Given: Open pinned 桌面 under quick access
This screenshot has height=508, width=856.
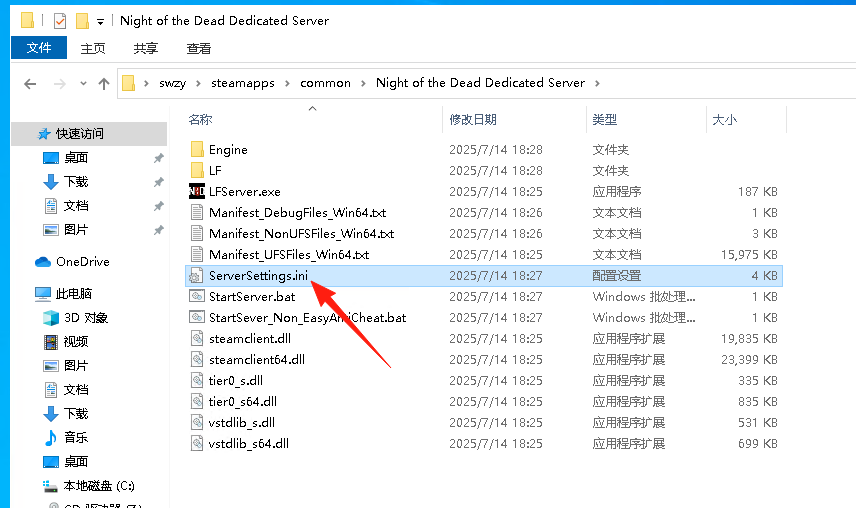Looking at the screenshot, I should [x=76, y=158].
